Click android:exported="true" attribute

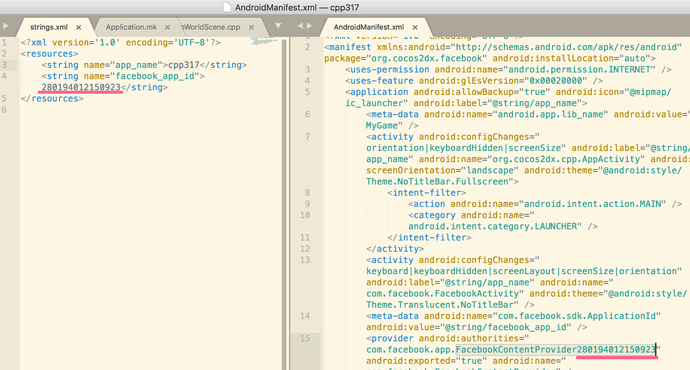click(x=426, y=361)
